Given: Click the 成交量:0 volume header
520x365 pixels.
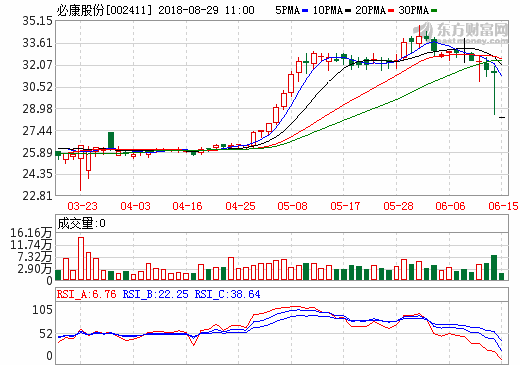Looking at the screenshot, I should 81,223.
